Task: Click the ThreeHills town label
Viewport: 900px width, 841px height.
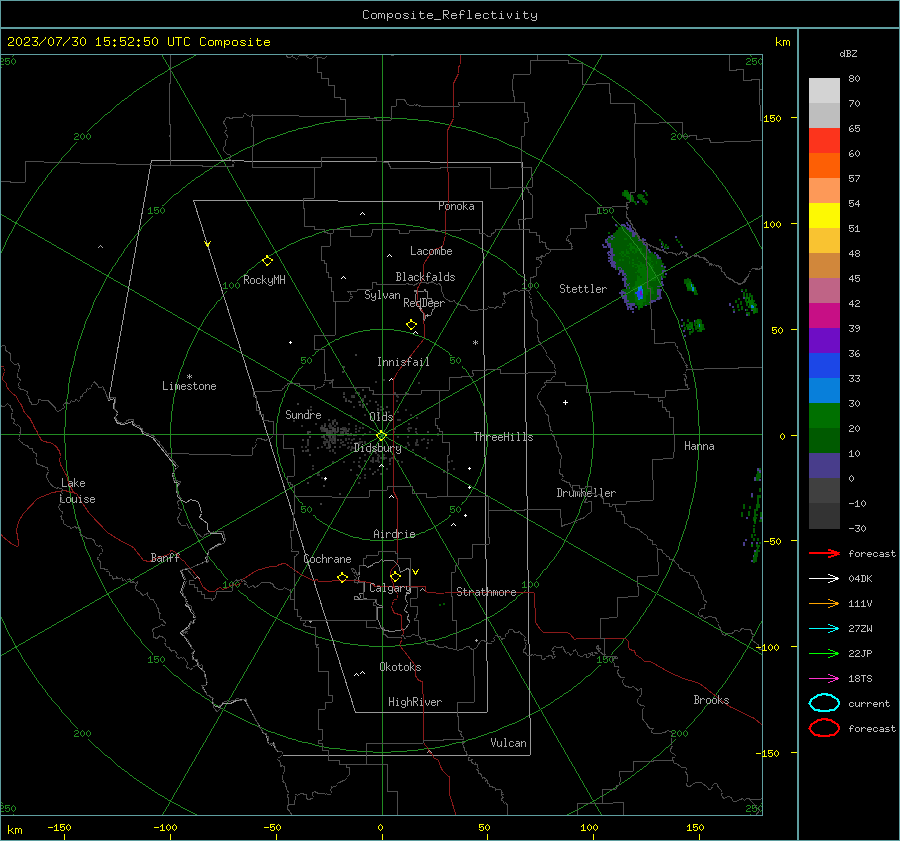Action: coord(503,437)
